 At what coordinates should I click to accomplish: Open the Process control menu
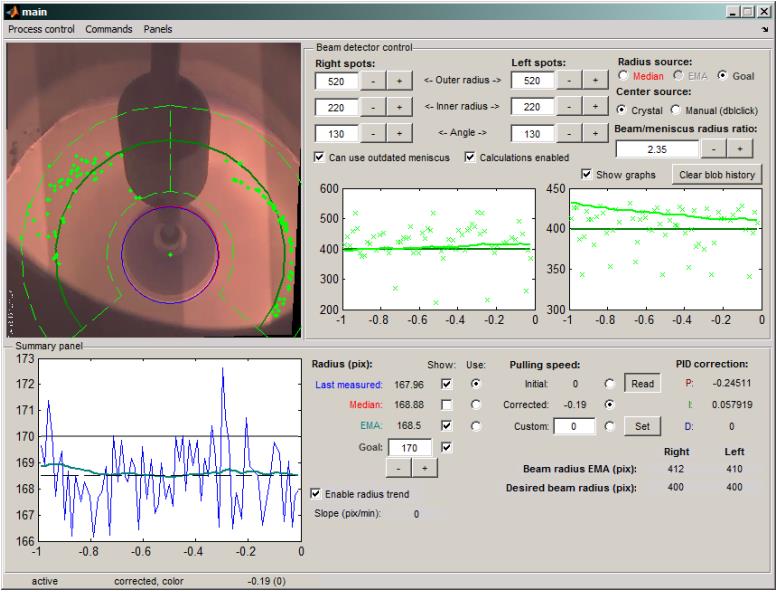[41, 29]
